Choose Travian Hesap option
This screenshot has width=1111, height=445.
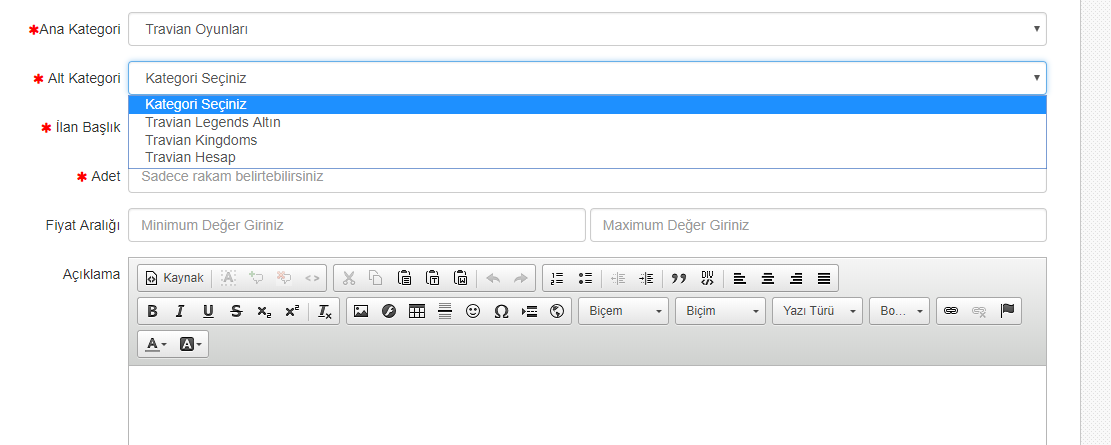point(587,157)
